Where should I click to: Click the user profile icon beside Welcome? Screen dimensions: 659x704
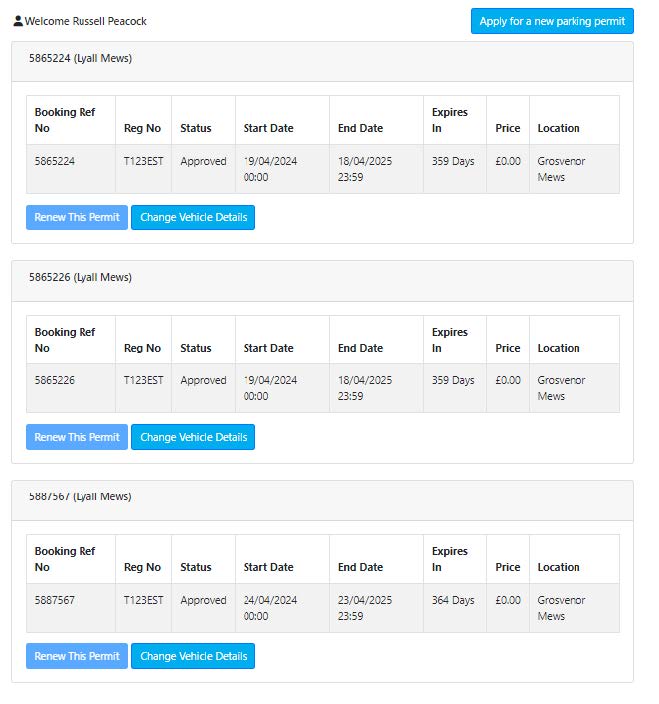tap(18, 21)
